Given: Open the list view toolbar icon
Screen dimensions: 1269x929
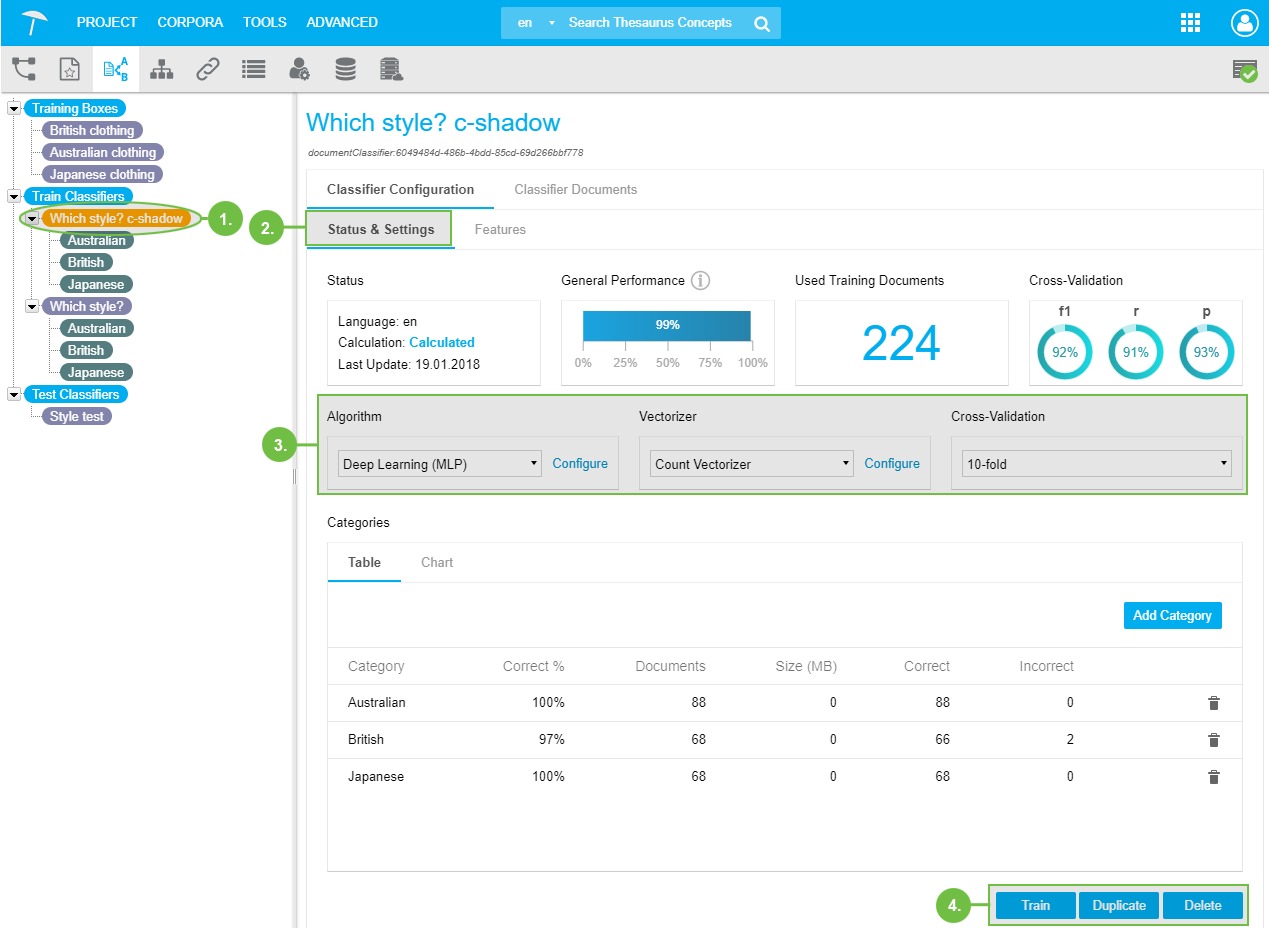Looking at the screenshot, I should 253,69.
